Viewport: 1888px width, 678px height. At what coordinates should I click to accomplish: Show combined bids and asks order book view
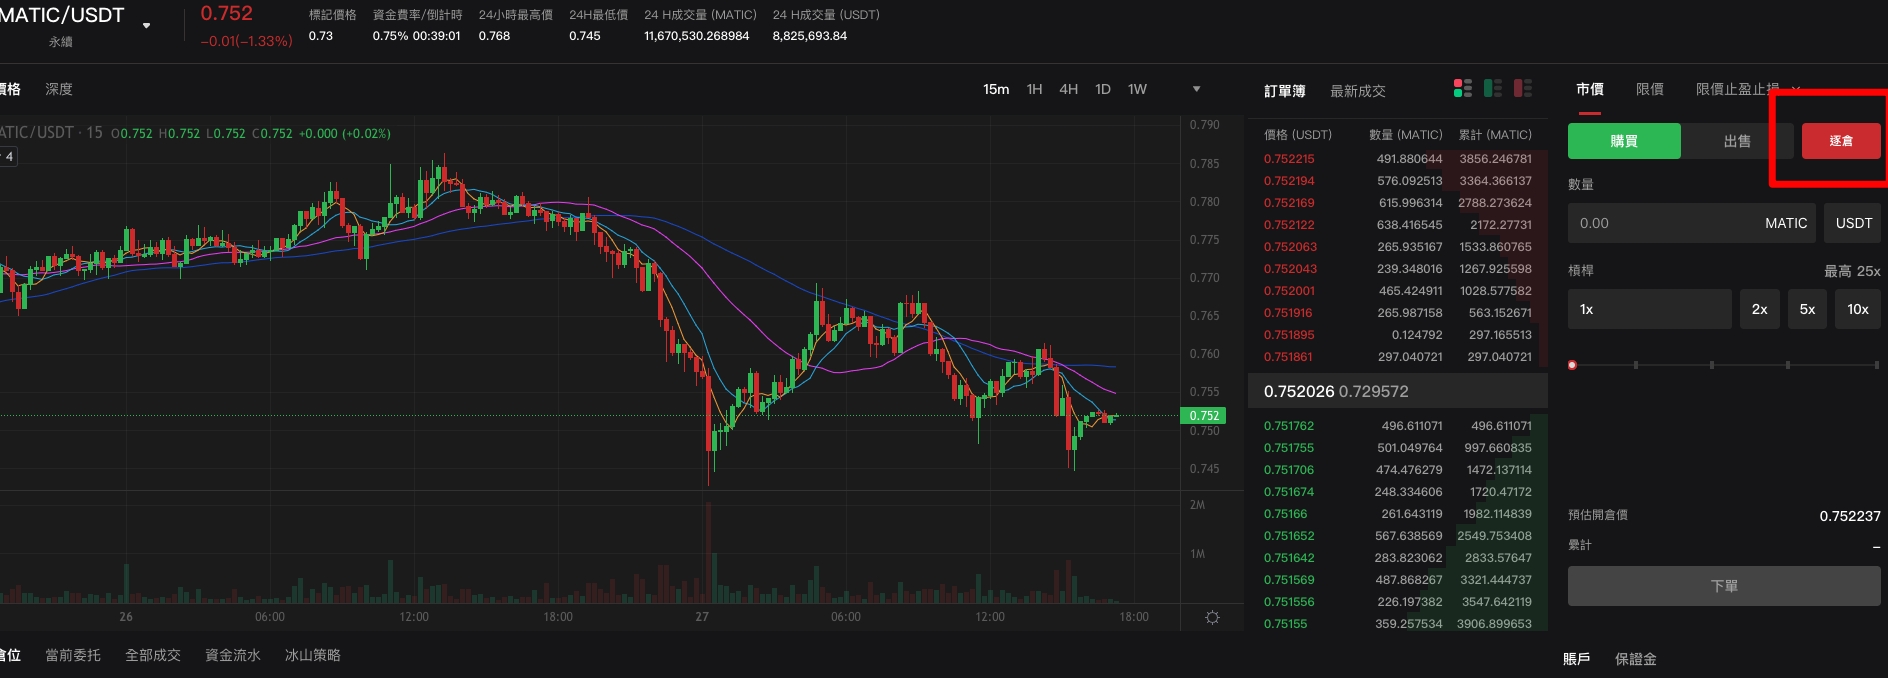1462,89
